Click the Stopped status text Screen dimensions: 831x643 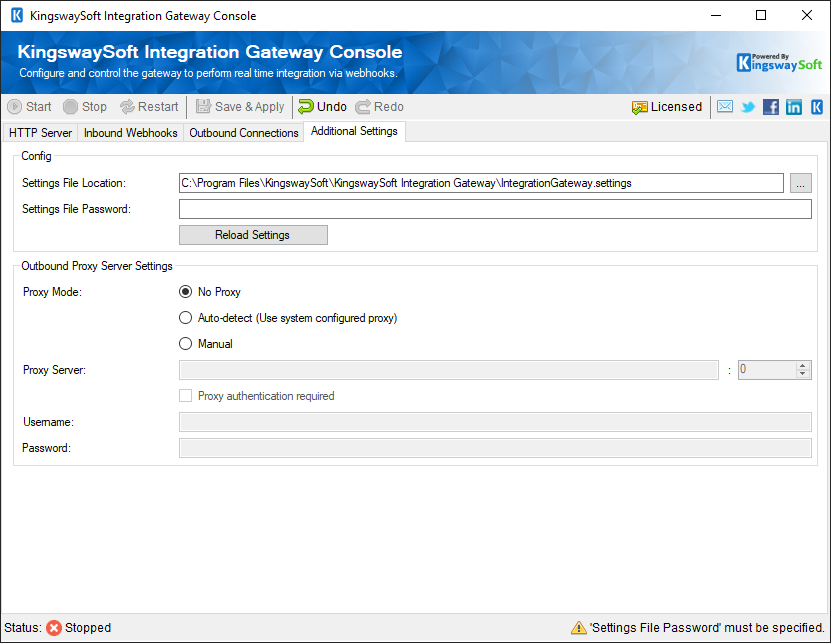[88, 628]
